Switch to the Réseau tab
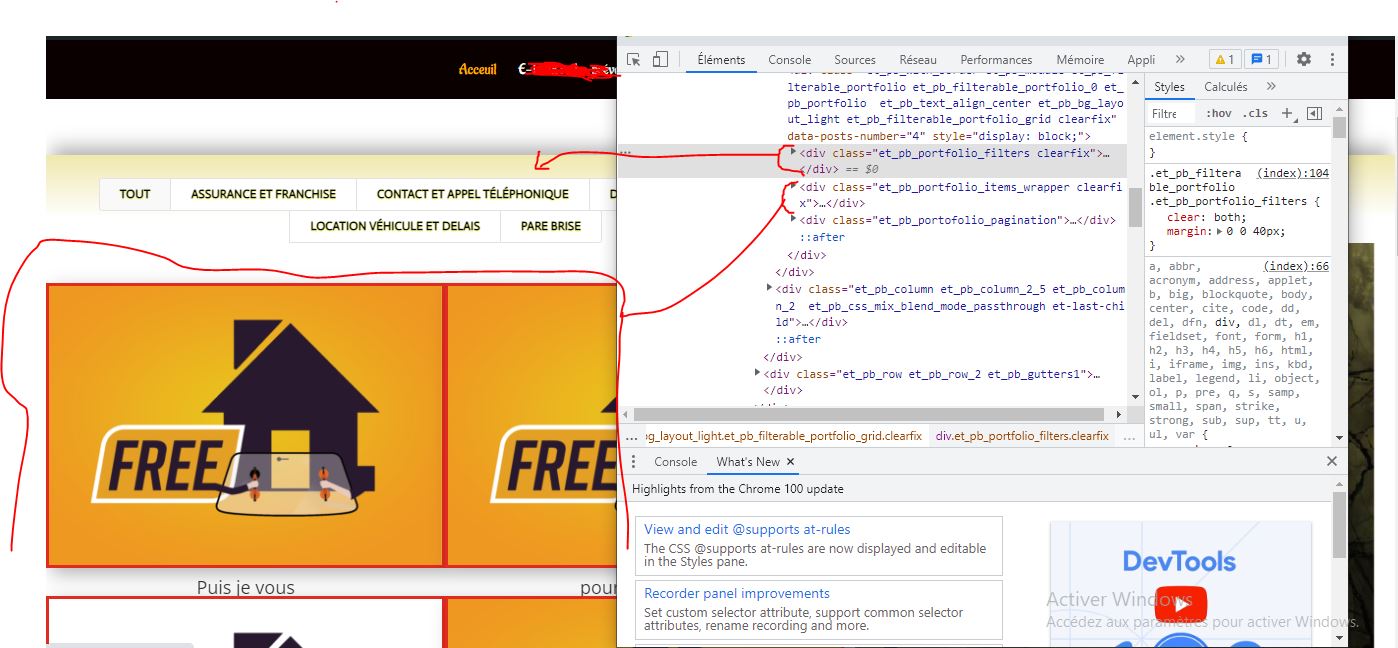The height and width of the screenshot is (648, 1398). click(917, 60)
